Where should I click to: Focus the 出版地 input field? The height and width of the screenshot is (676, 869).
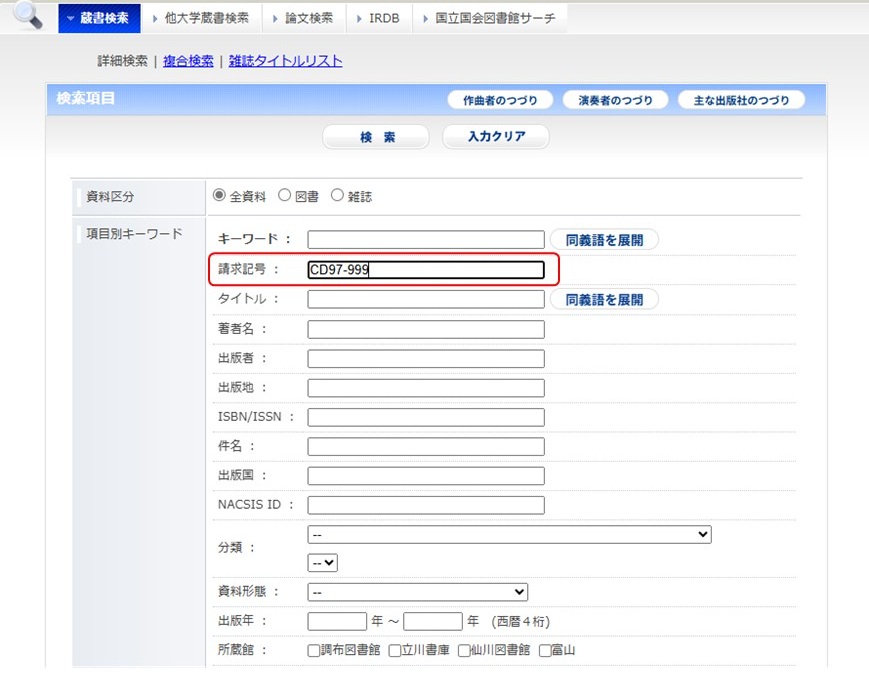click(426, 388)
